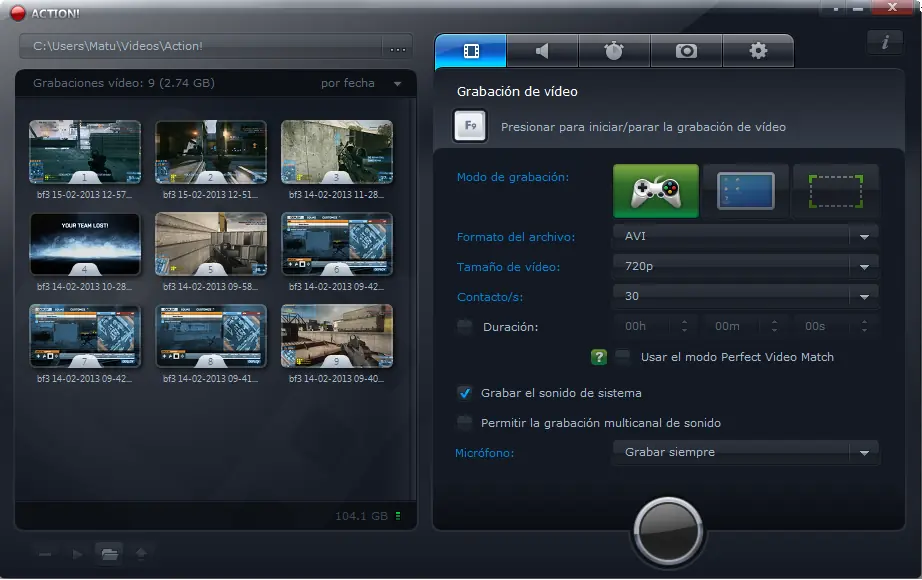The image size is (922, 580).
Task: Play the selected recording
Action: click(77, 554)
